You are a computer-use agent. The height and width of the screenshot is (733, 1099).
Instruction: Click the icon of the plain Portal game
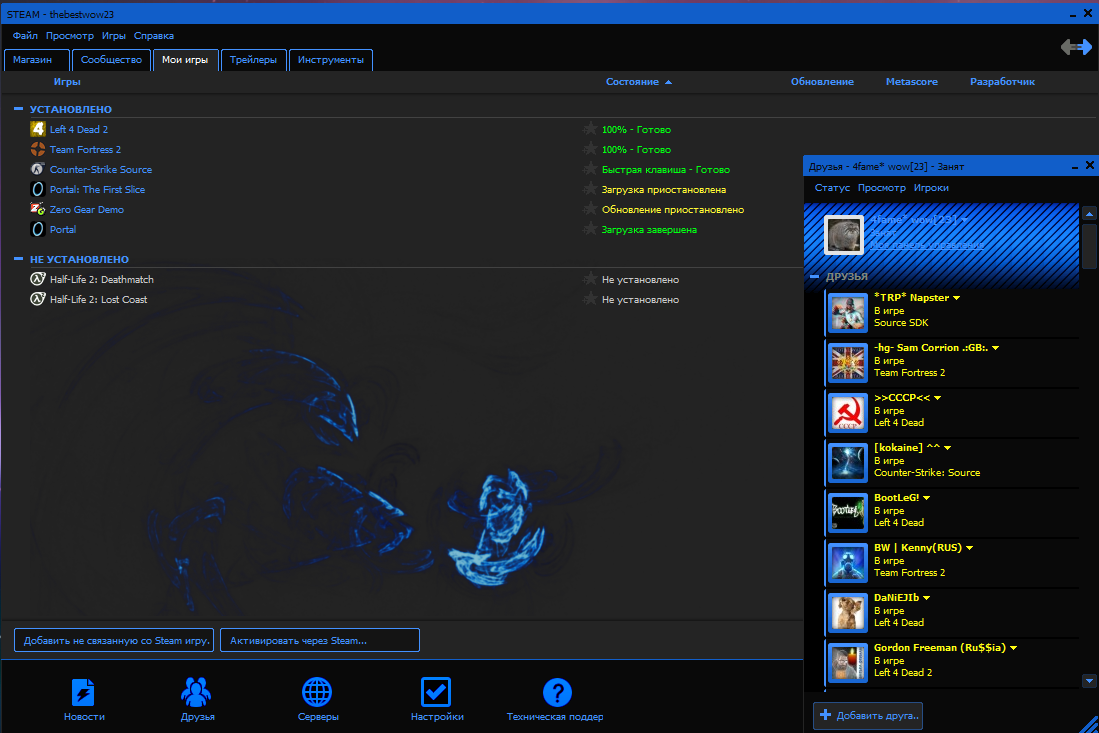coord(38,229)
